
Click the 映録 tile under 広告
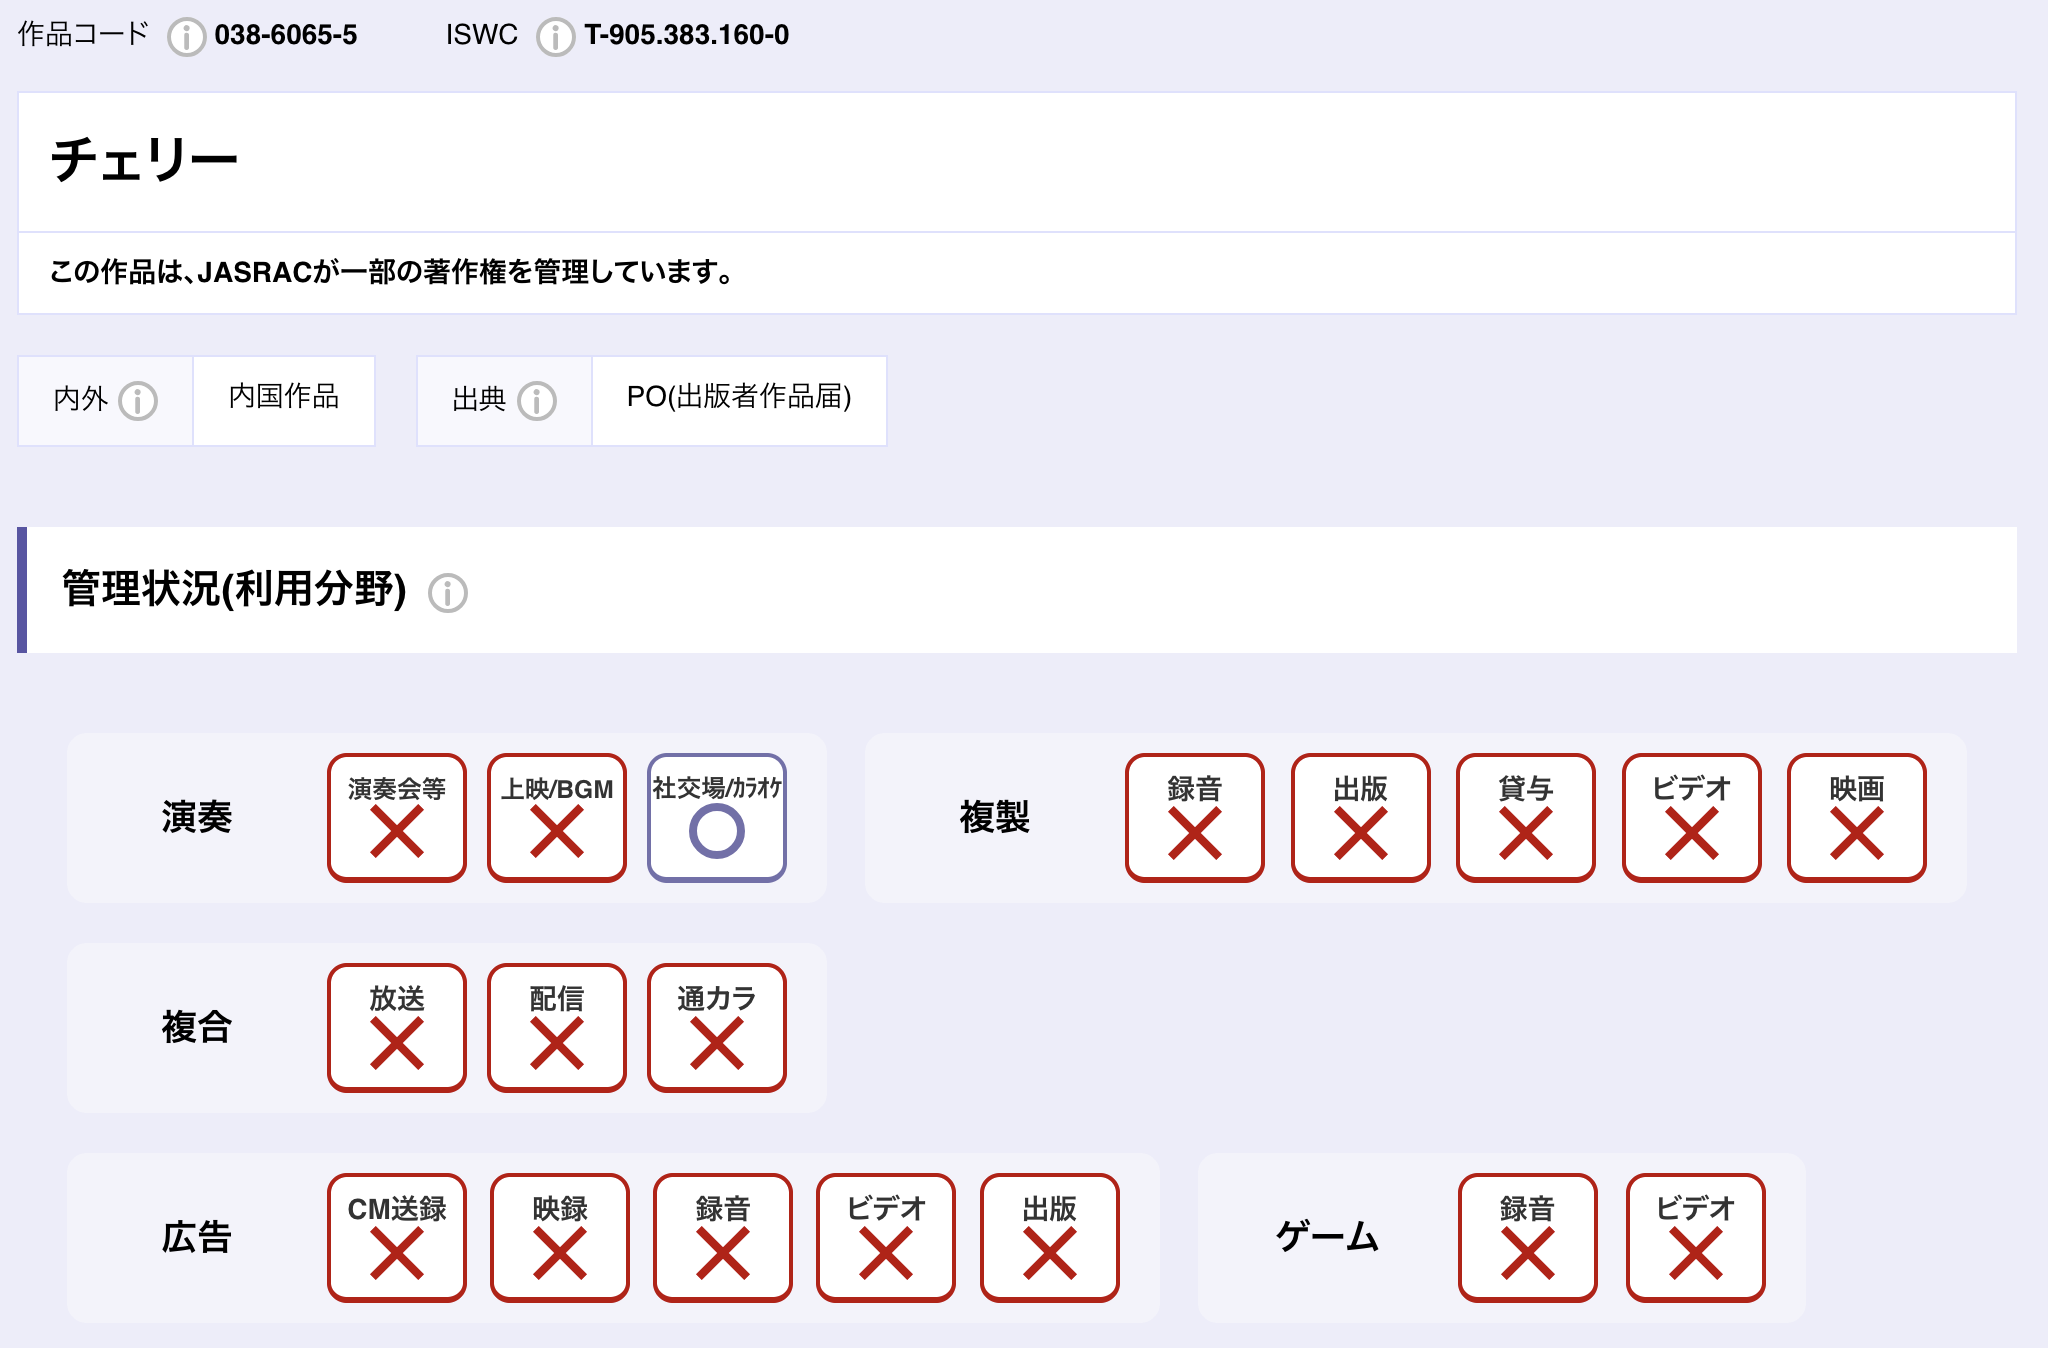560,1238
